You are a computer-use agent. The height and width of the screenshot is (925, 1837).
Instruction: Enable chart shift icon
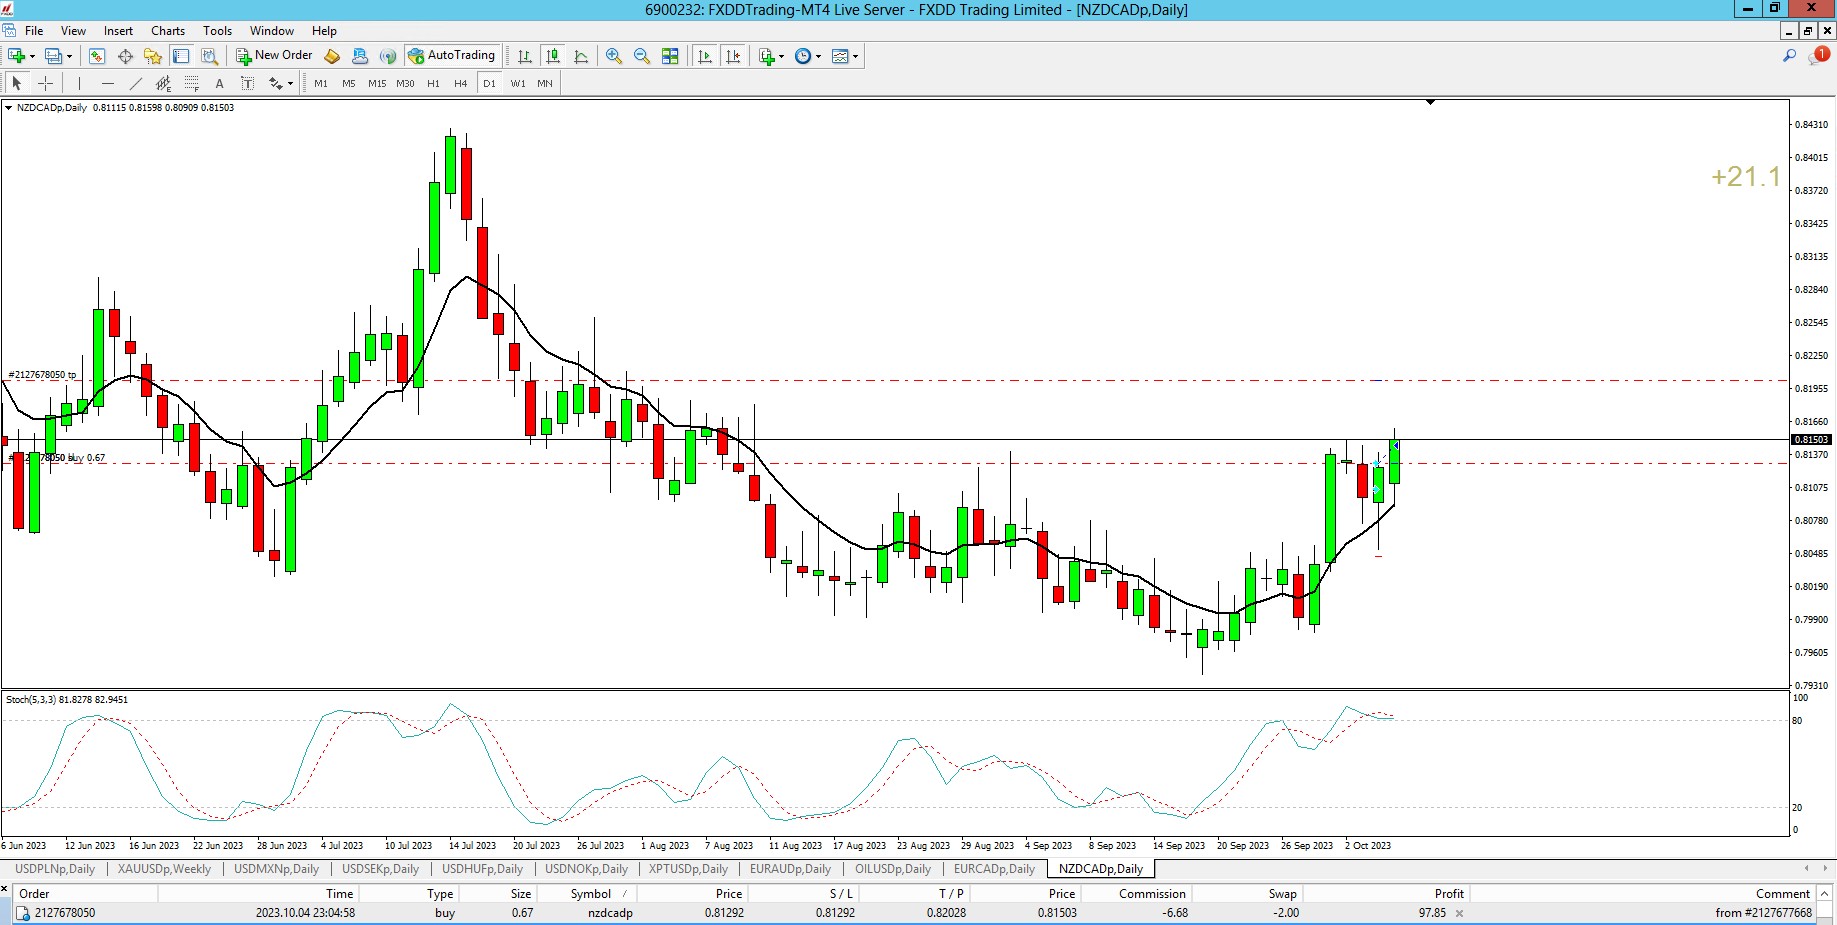pyautogui.click(x=733, y=56)
